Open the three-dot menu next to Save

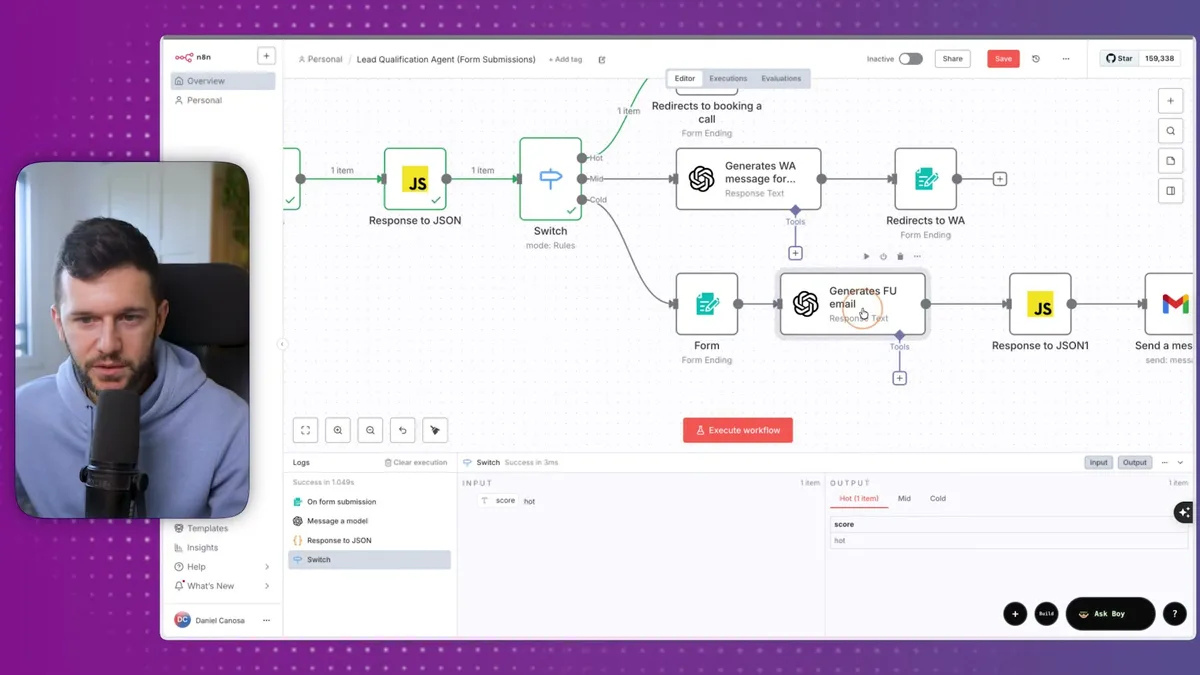coord(1066,59)
